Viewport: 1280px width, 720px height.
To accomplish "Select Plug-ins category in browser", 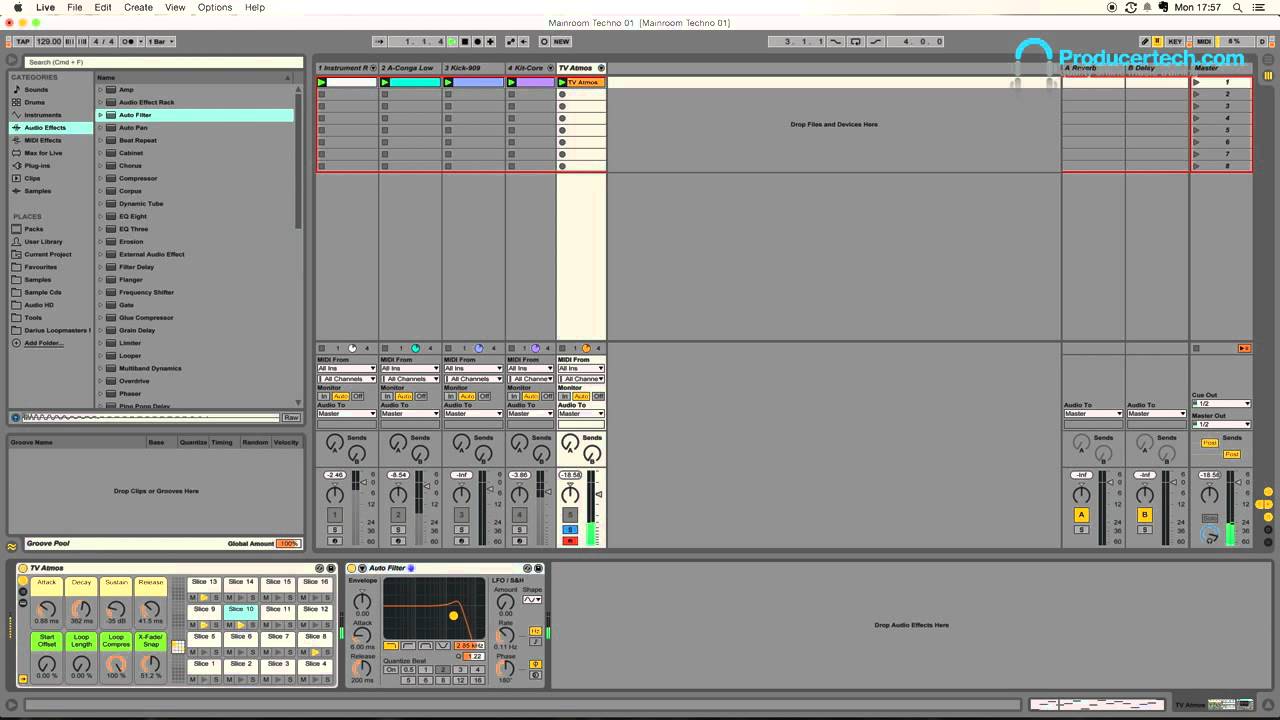I will (x=37, y=165).
